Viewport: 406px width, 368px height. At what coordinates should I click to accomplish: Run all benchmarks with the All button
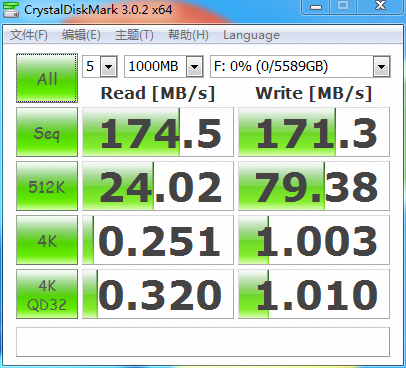coord(47,78)
